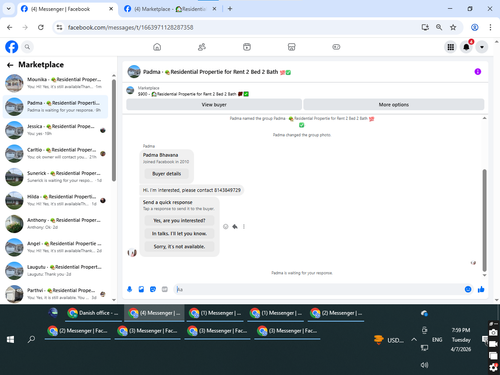This screenshot has height=375, width=500.
Task: Switch to the Marketplace browser tab
Action: click(170, 9)
